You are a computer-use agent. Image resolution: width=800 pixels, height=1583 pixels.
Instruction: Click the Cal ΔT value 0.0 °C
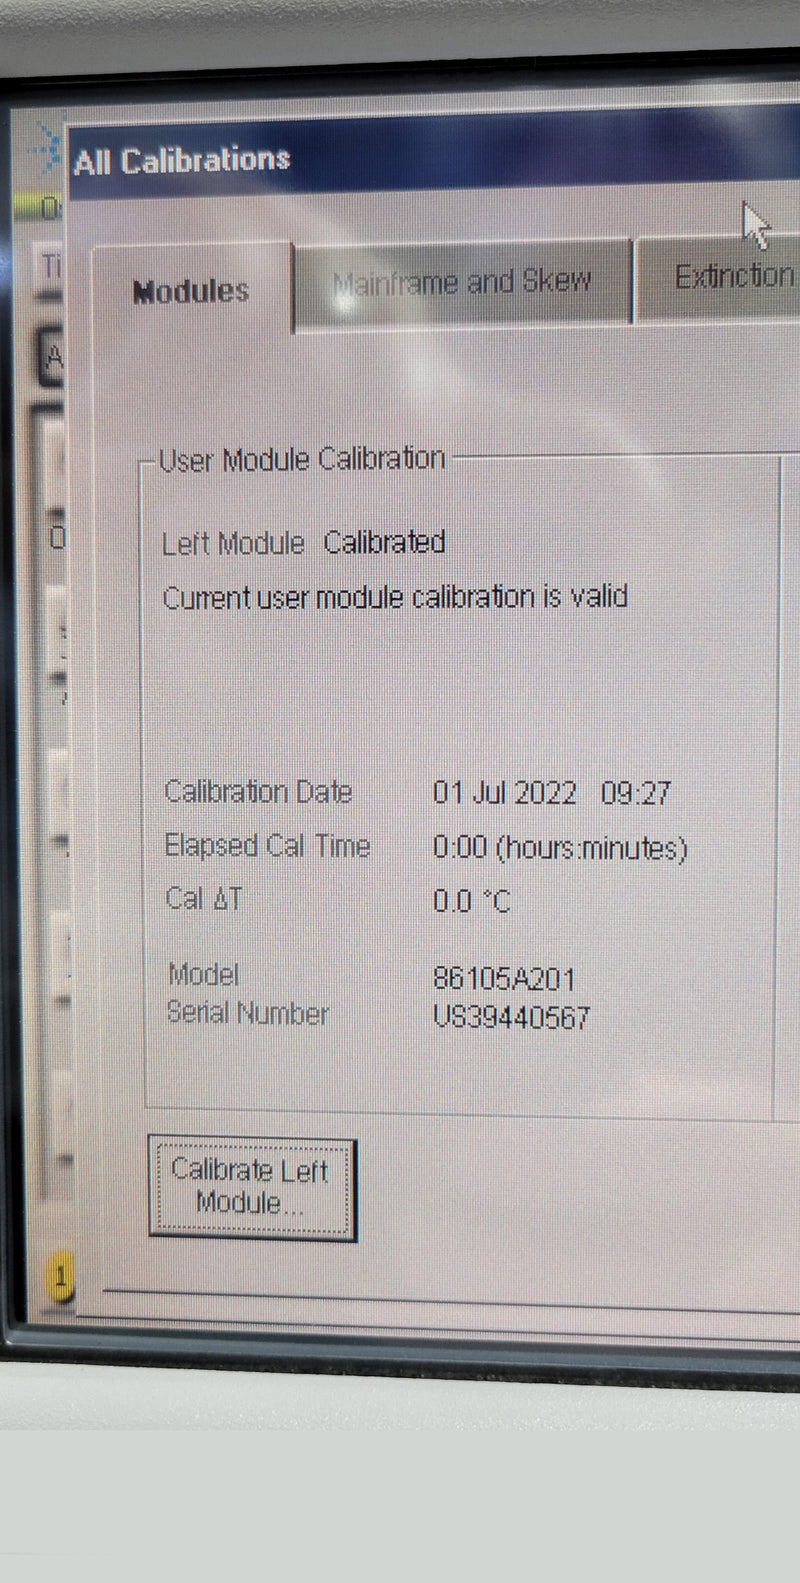point(471,901)
